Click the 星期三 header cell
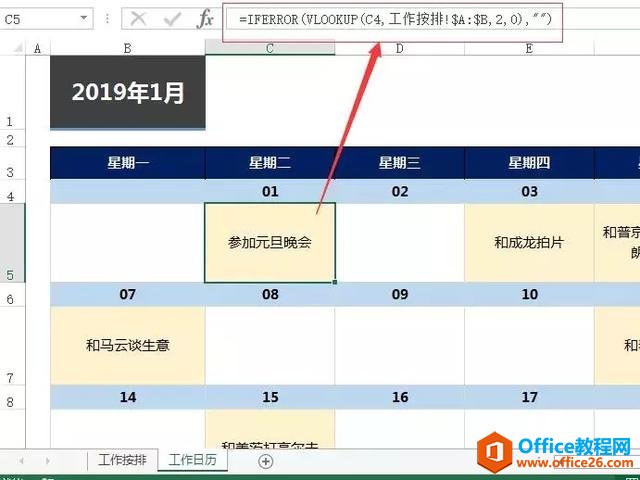 tap(400, 163)
